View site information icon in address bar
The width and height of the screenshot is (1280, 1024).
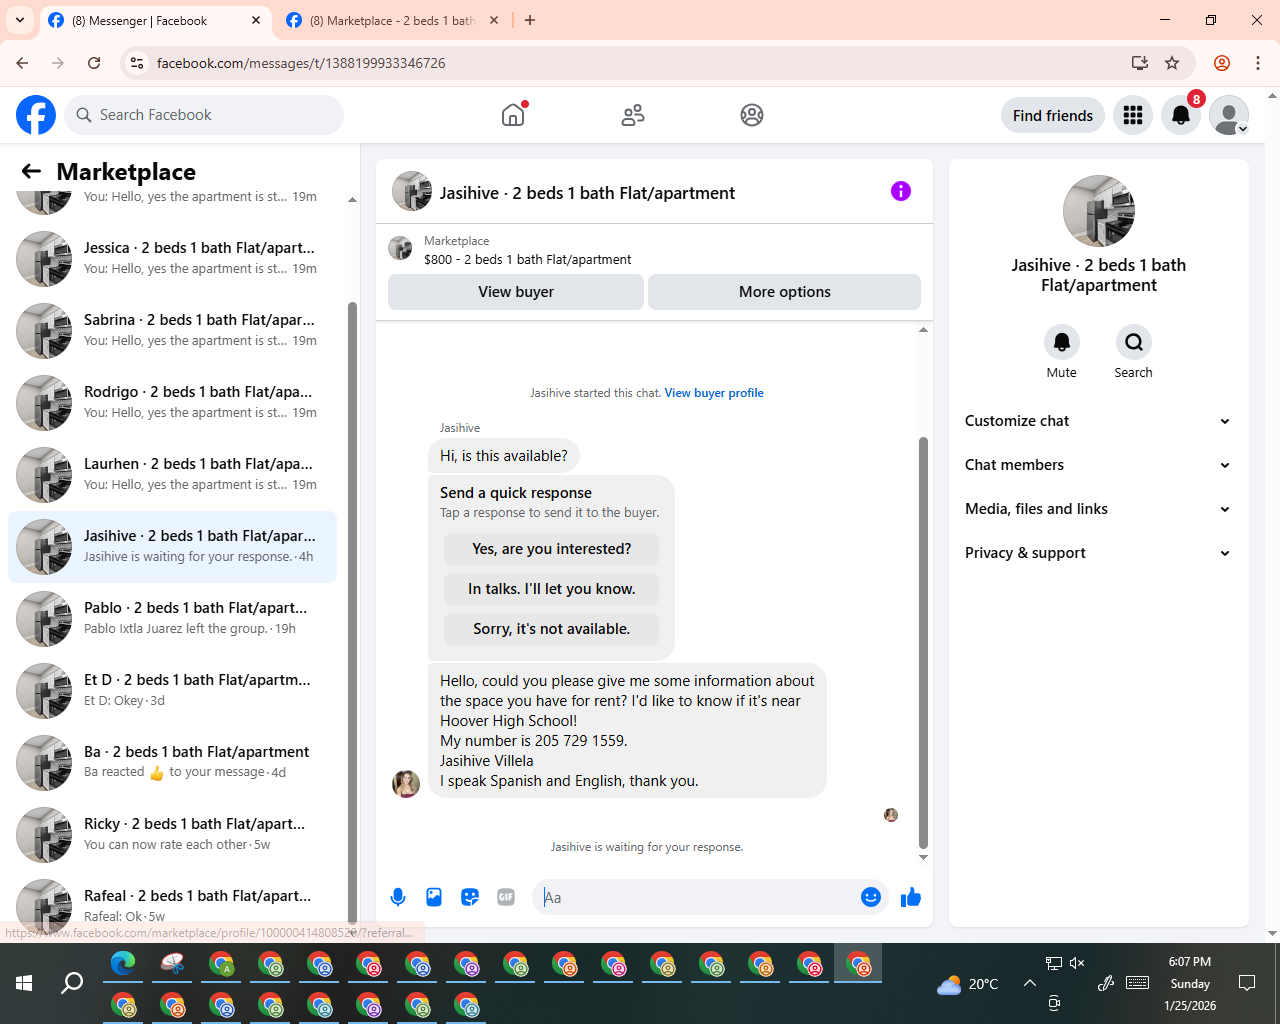click(138, 63)
